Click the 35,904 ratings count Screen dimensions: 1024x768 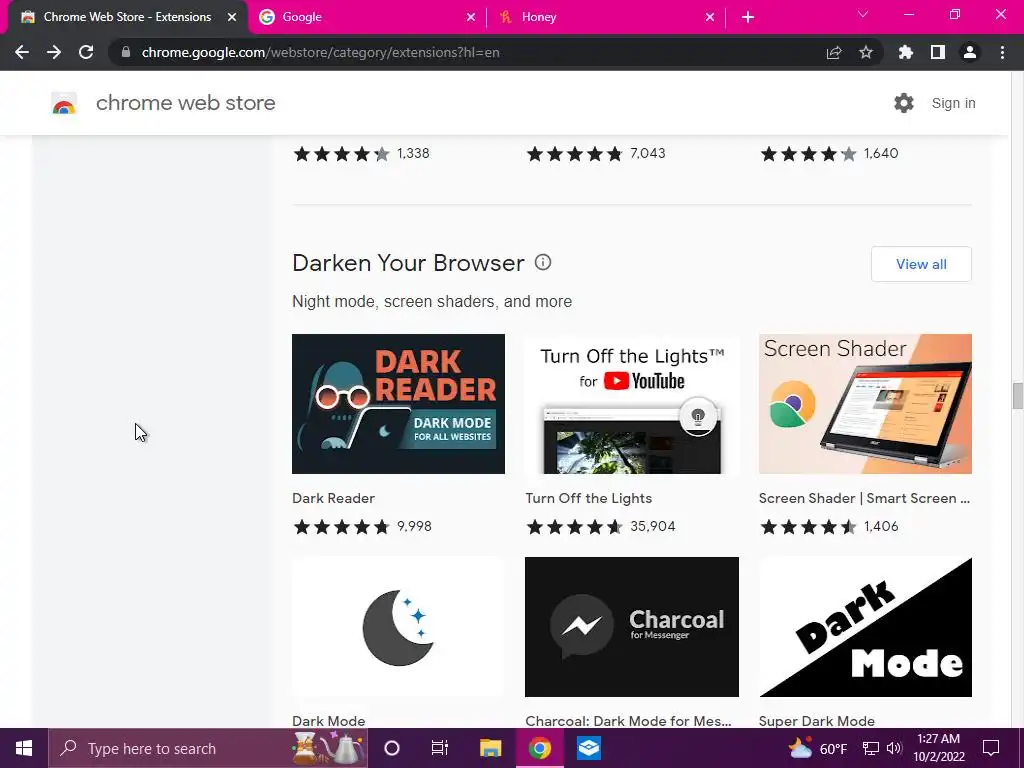pyautogui.click(x=652, y=526)
